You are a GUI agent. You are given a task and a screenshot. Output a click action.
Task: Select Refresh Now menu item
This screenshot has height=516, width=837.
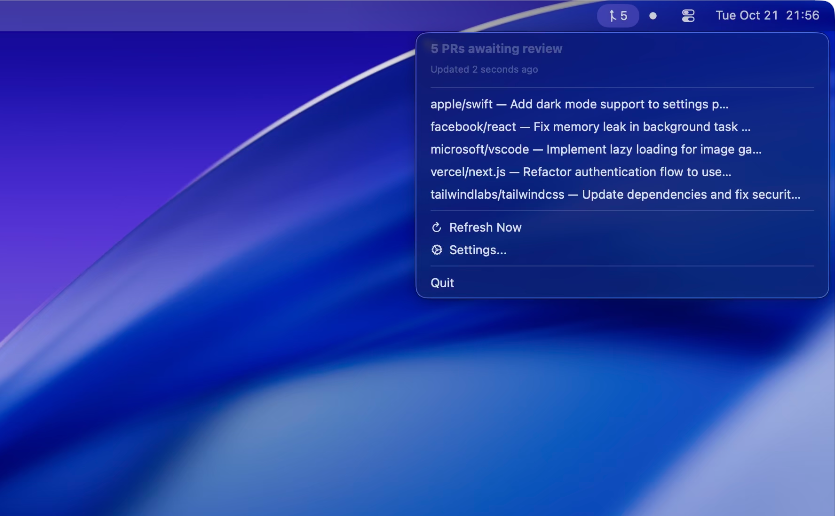(x=622, y=227)
